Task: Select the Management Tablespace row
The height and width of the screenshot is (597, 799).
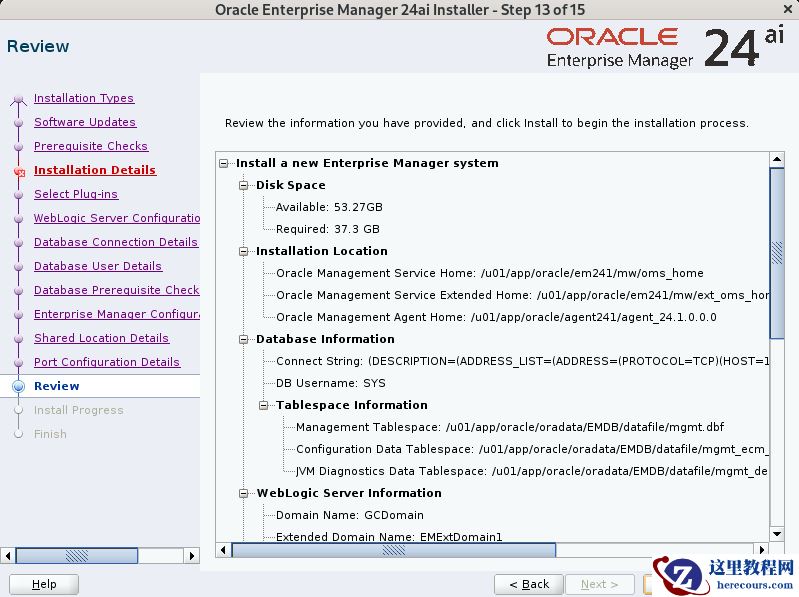Action: pos(510,427)
